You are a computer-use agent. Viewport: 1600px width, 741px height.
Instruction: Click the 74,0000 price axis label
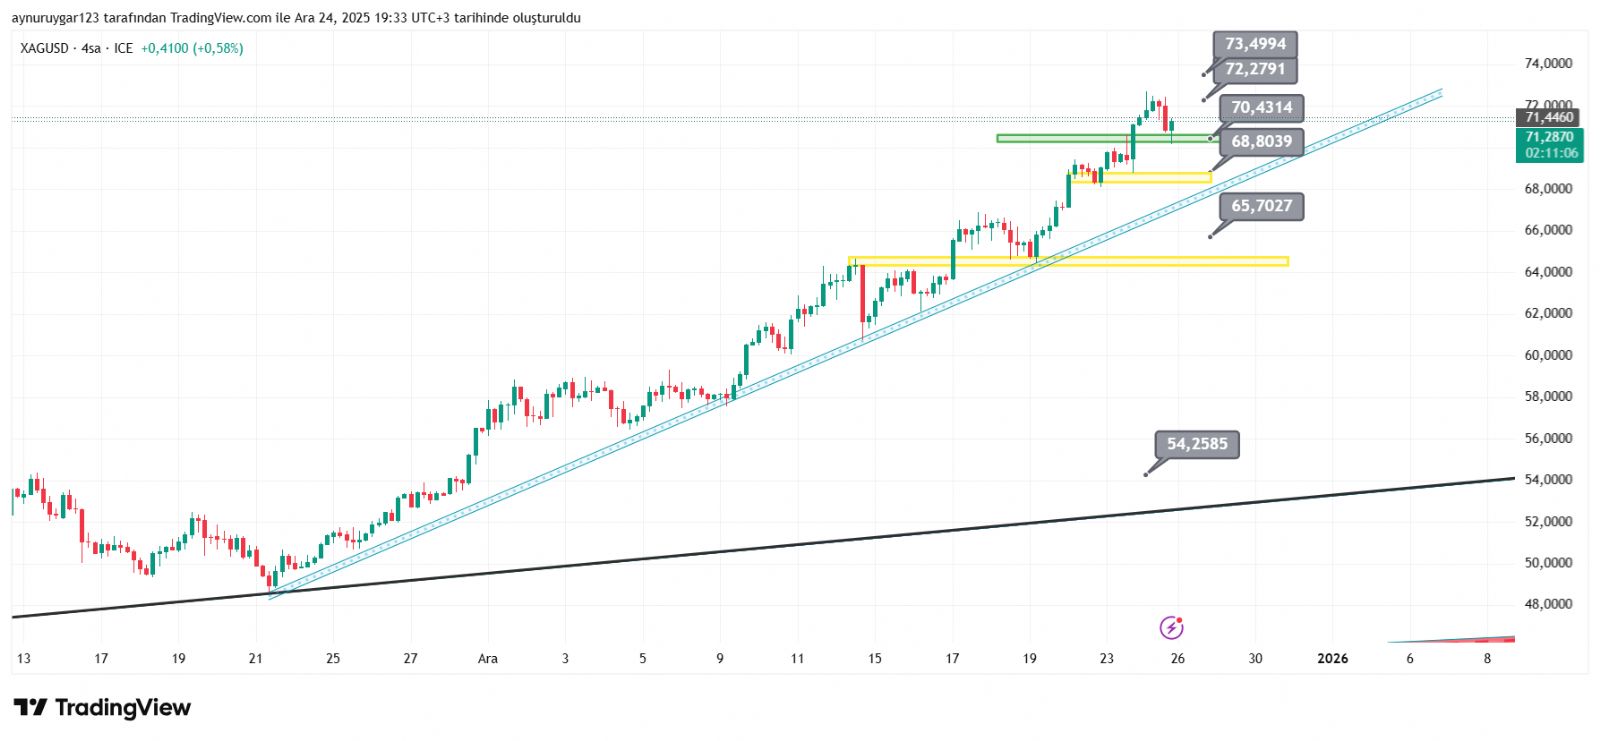(1547, 63)
